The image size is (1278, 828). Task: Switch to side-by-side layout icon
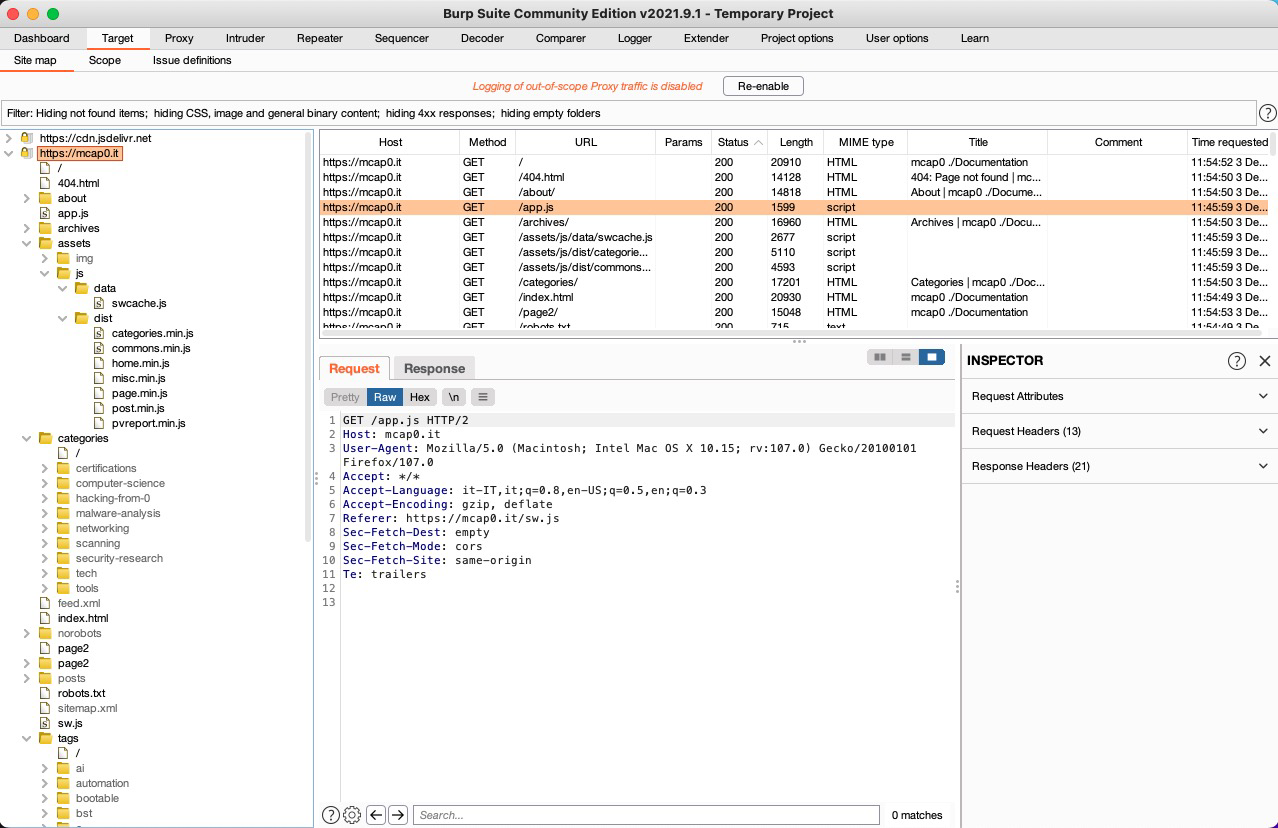point(880,357)
